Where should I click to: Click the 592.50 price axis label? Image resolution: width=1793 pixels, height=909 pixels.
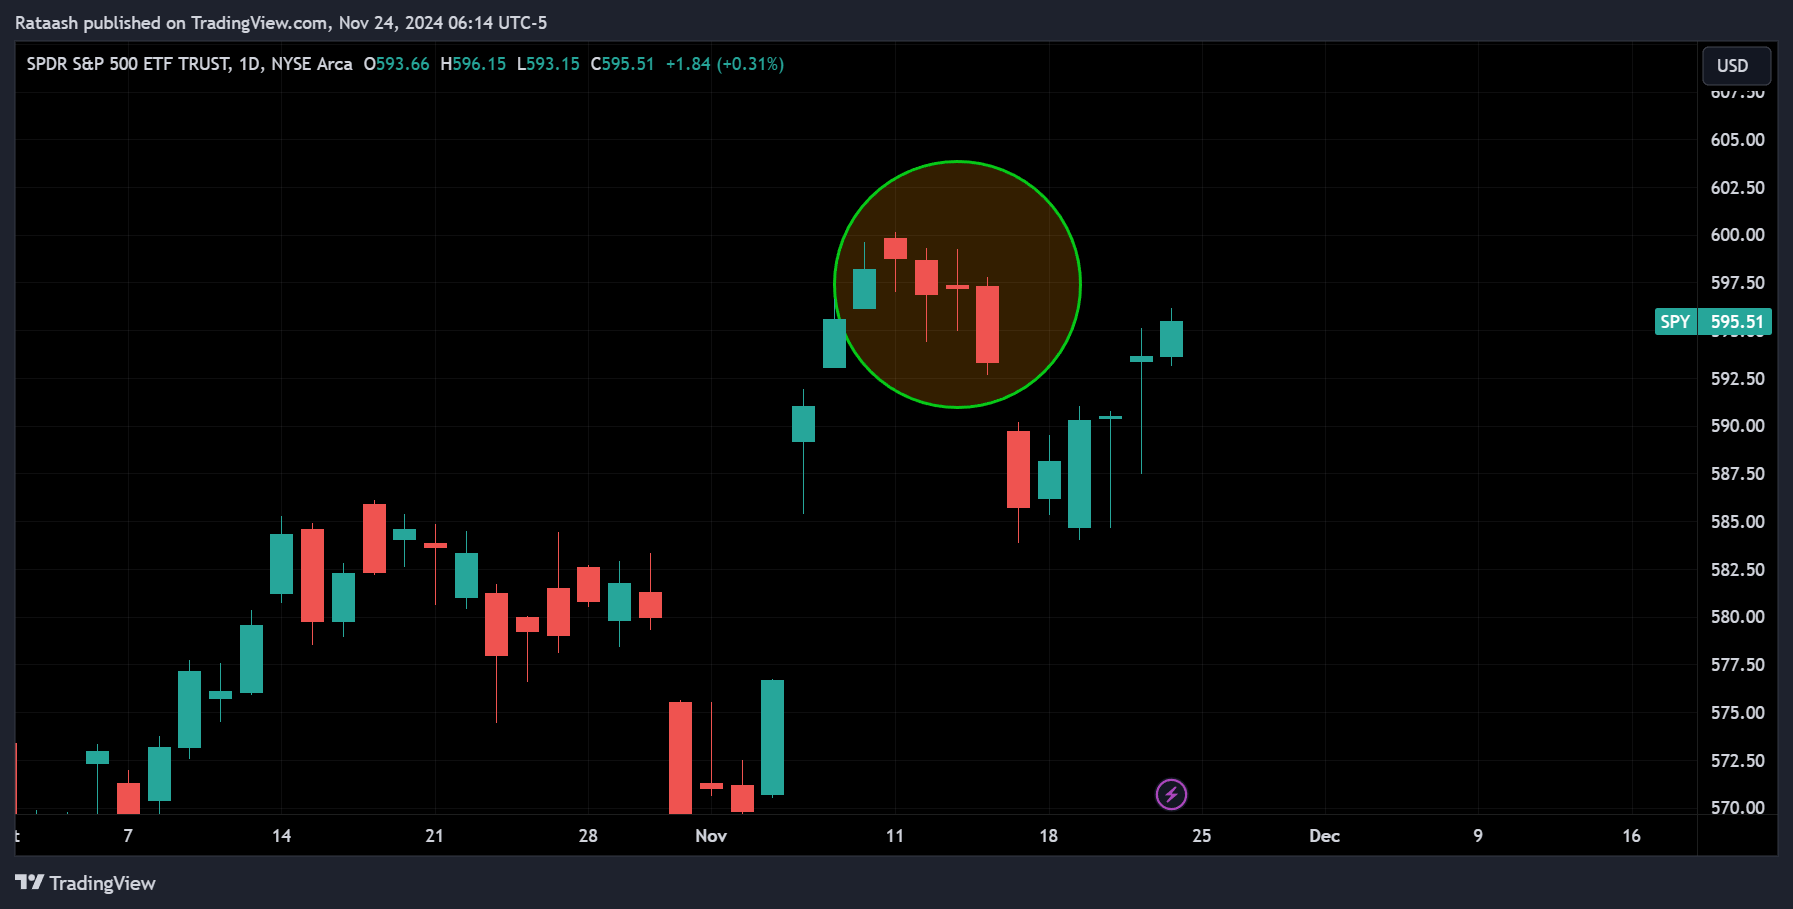pyautogui.click(x=1737, y=379)
